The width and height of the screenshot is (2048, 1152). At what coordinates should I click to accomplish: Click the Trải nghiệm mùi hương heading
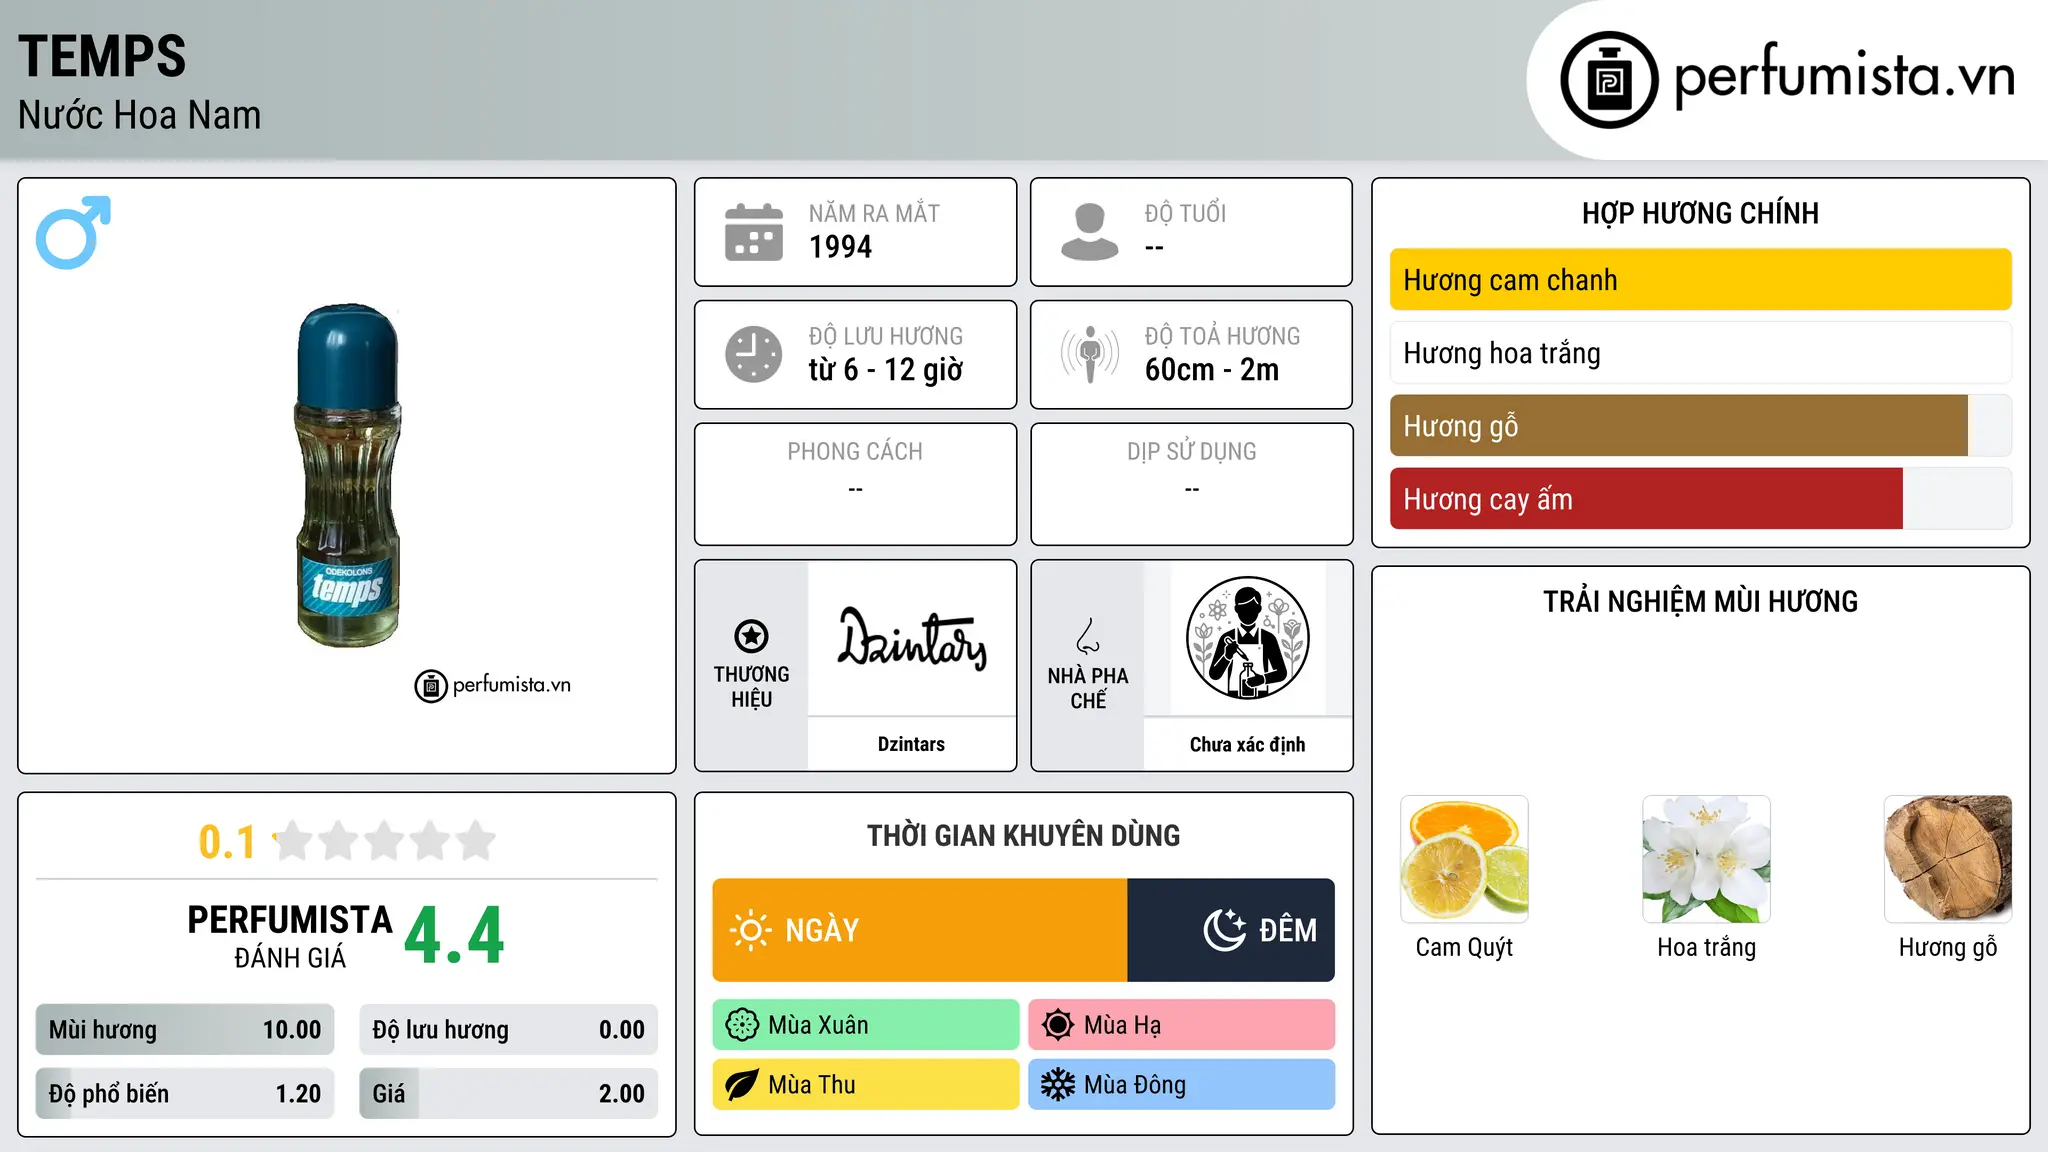click(1700, 601)
